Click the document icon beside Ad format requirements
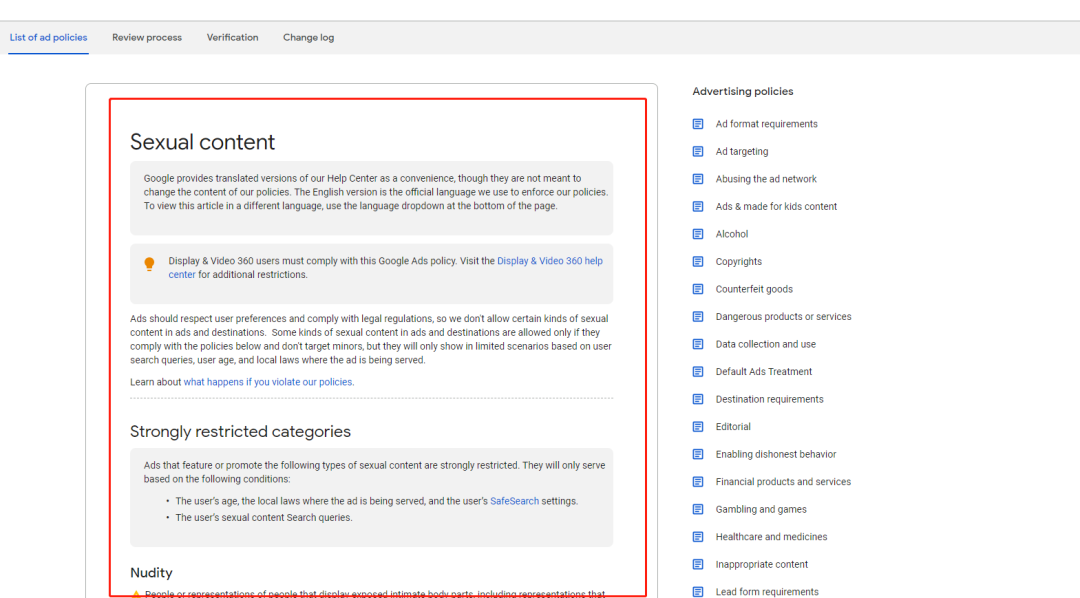 click(x=698, y=124)
